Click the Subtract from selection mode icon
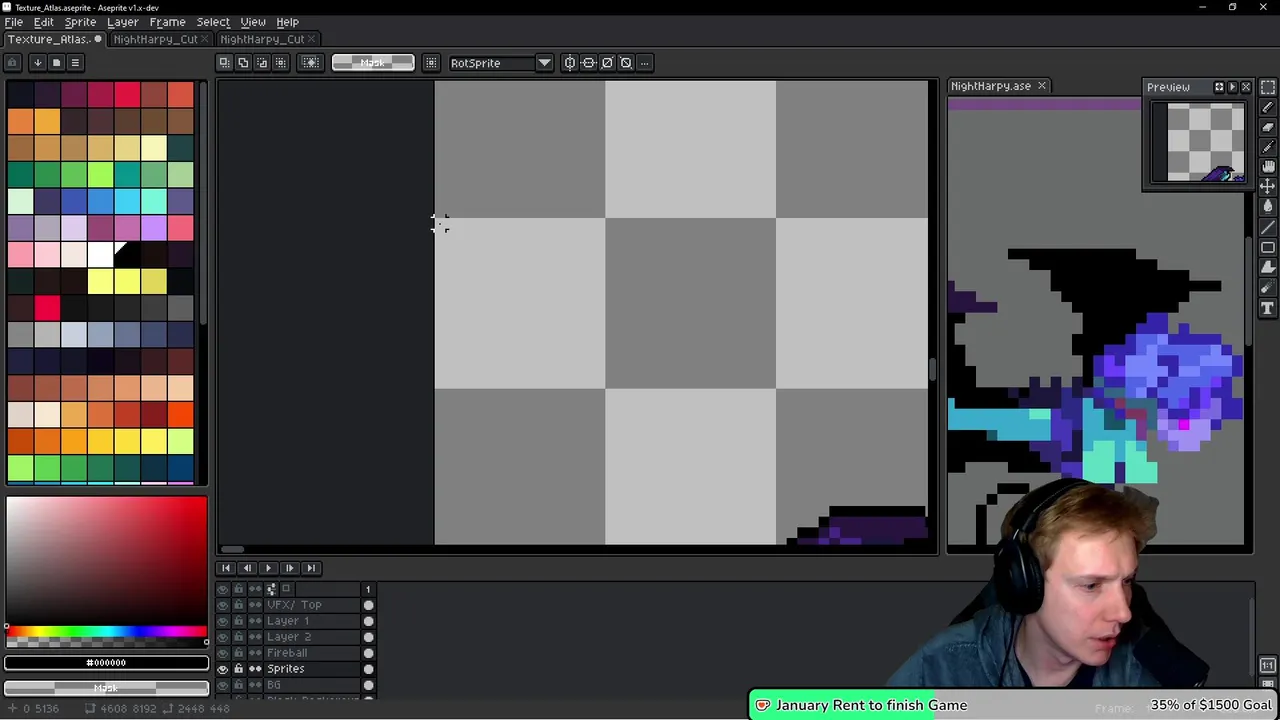The height and width of the screenshot is (720, 1280). click(x=262, y=63)
